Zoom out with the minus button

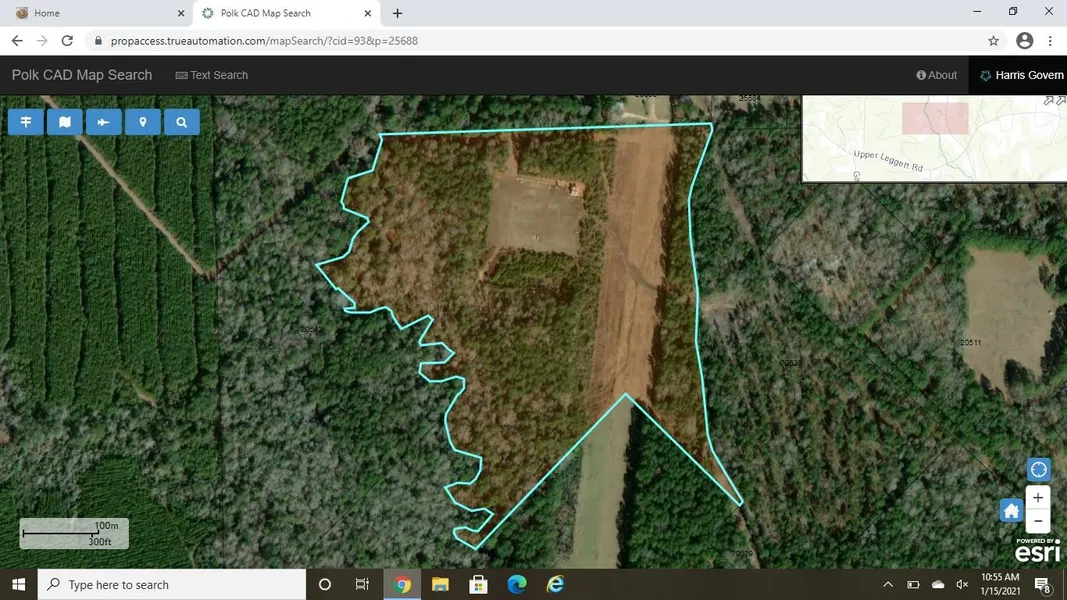1038,521
